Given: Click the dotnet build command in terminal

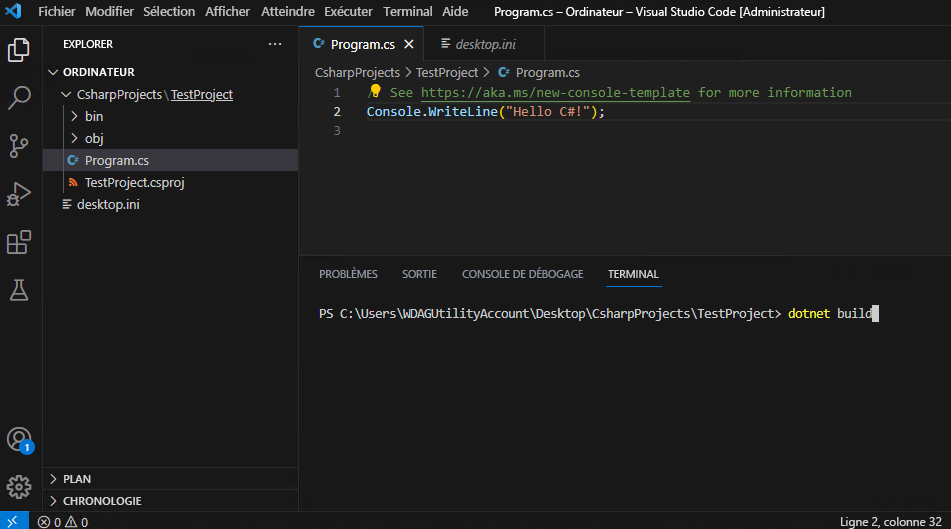Looking at the screenshot, I should tap(830, 314).
